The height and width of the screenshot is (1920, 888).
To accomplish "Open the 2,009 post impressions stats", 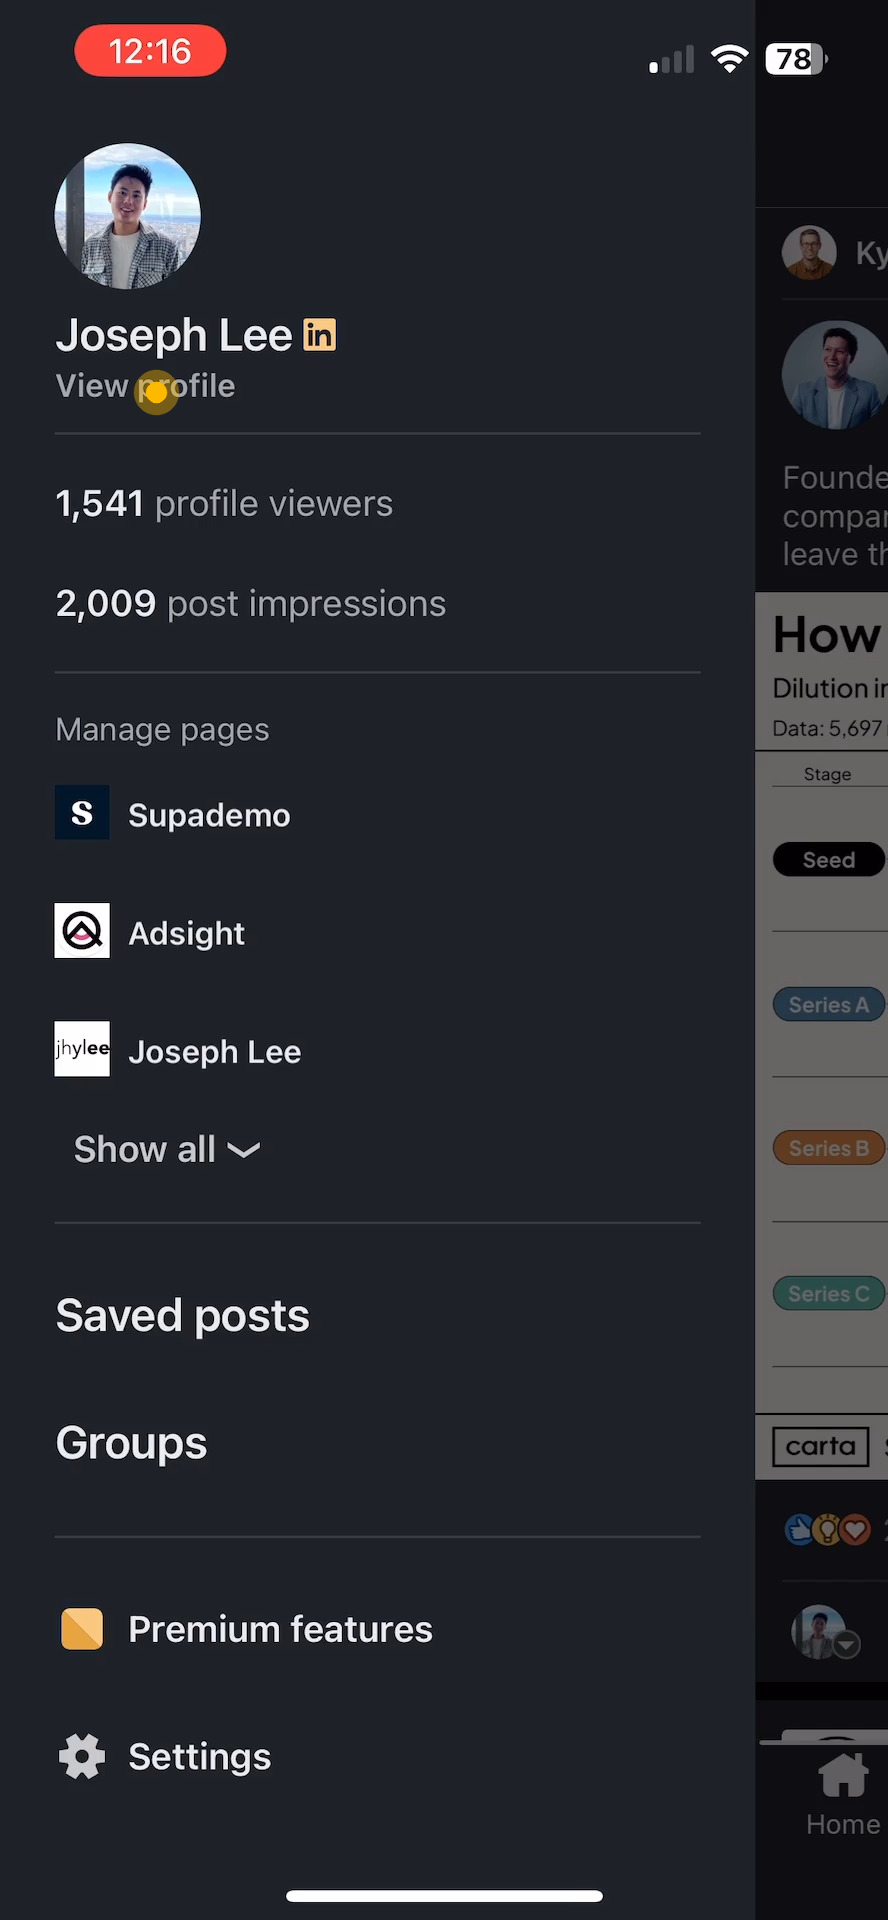I will tap(251, 604).
